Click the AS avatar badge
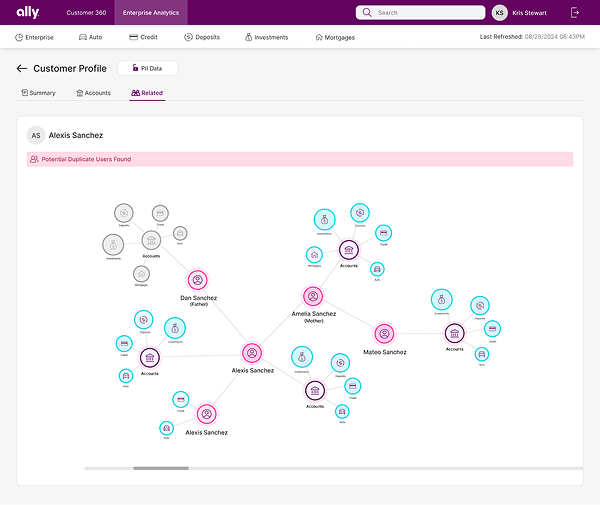The width and height of the screenshot is (600, 505). (36, 135)
